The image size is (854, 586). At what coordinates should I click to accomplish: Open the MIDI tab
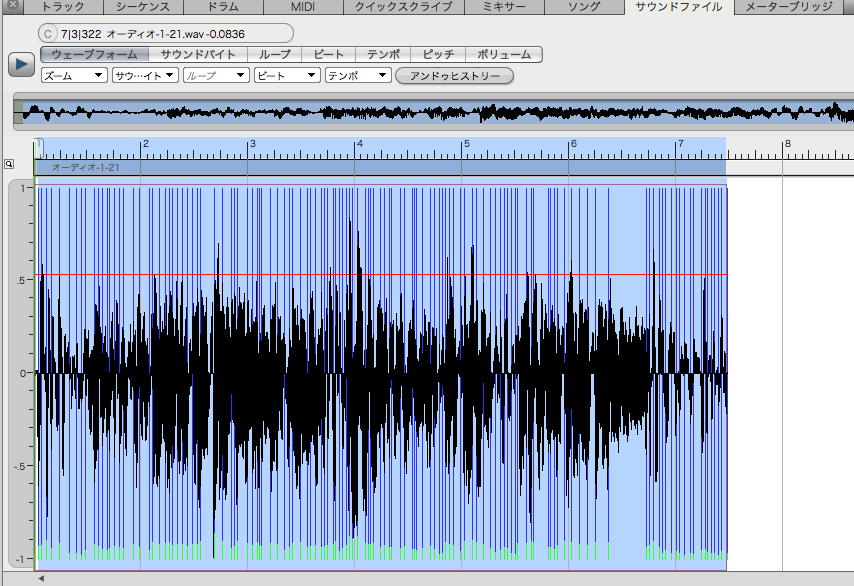click(303, 7)
